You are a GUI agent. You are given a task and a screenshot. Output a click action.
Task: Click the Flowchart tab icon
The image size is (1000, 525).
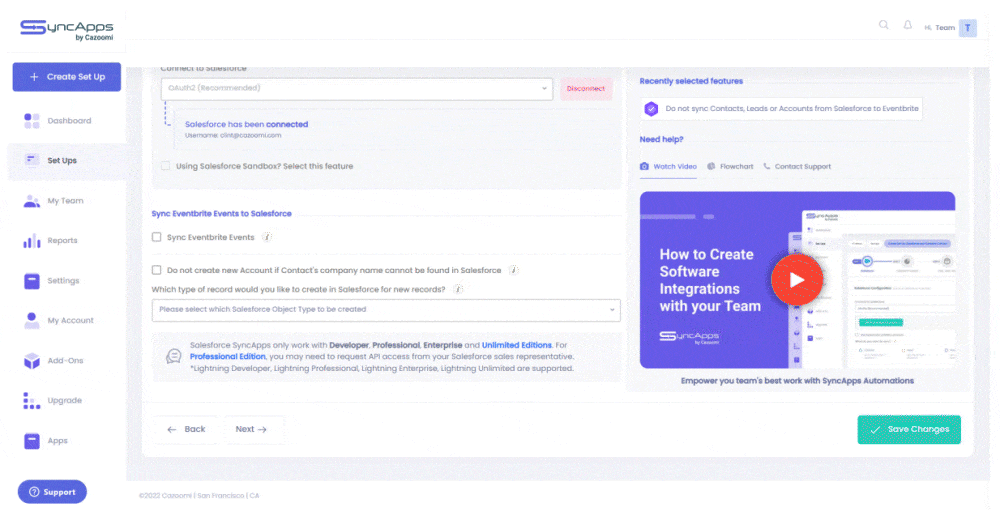pyautogui.click(x=711, y=166)
